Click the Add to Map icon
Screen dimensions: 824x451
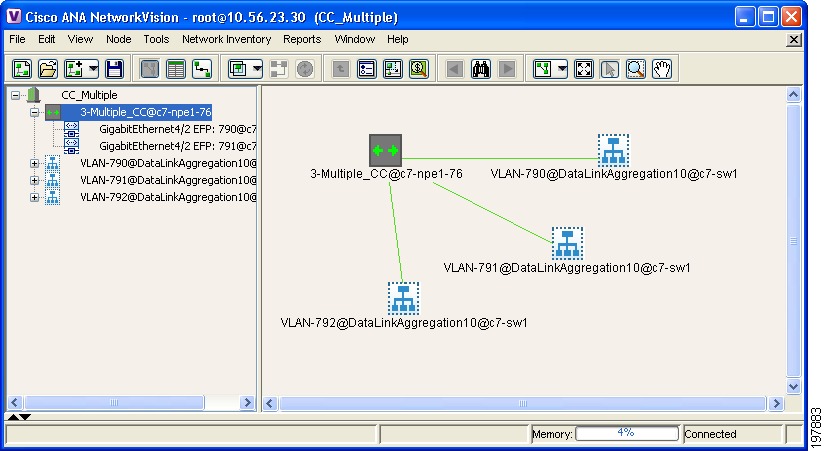click(74, 69)
